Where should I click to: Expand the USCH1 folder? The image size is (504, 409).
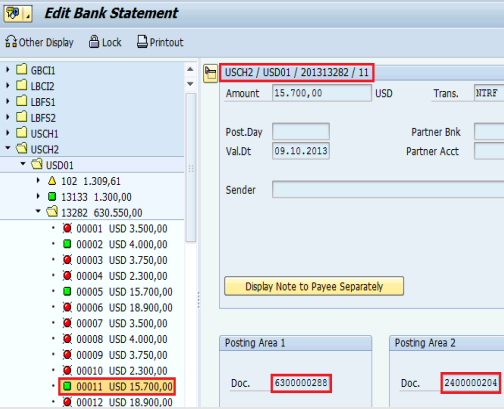coord(8,133)
